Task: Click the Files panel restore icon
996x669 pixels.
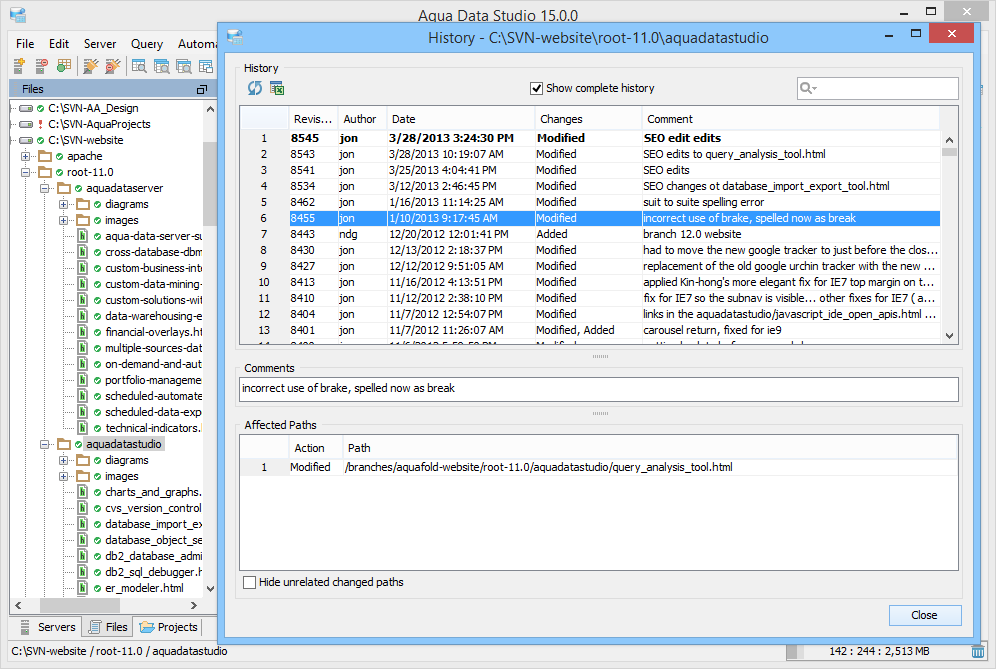Action: click(x=202, y=90)
